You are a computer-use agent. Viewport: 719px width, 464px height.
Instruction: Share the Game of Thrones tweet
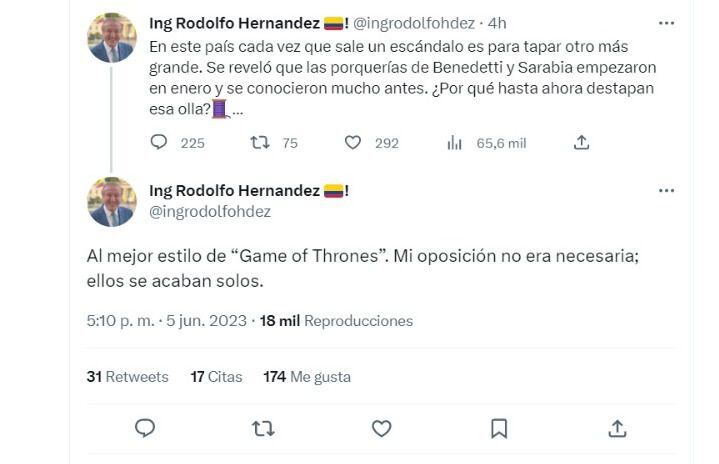click(617, 428)
